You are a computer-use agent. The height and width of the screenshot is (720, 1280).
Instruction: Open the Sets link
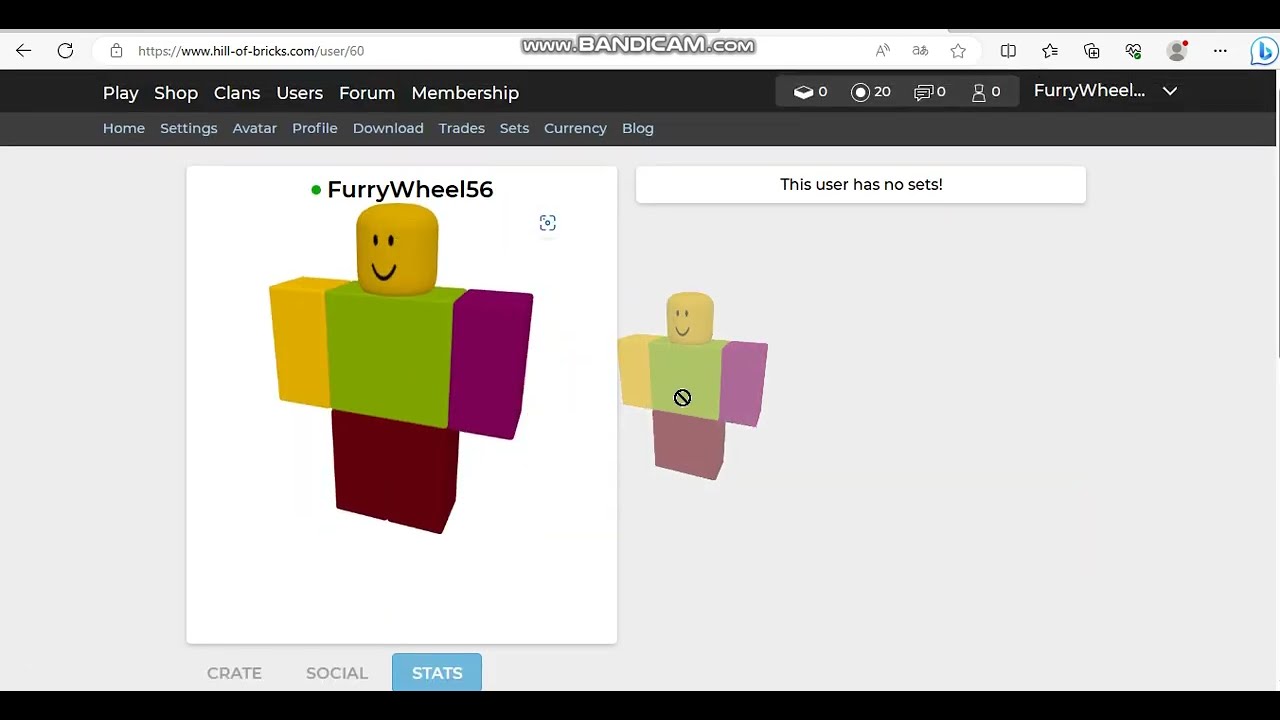click(x=514, y=128)
